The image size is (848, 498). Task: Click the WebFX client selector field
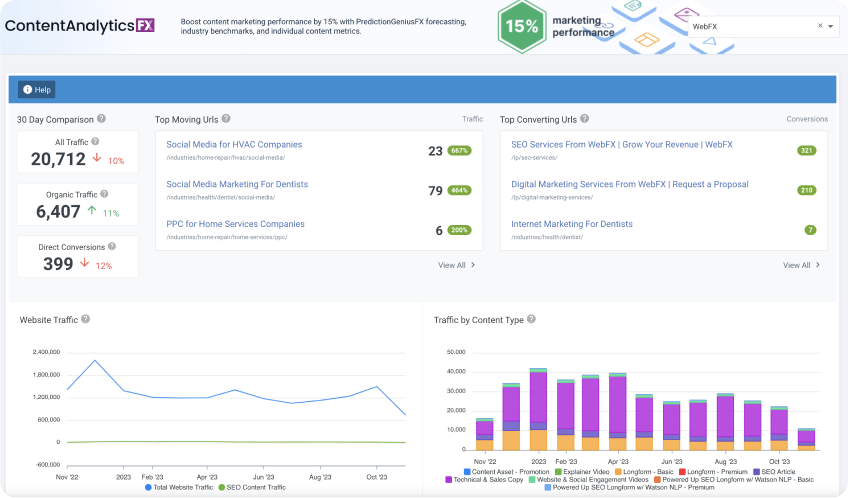(x=763, y=26)
